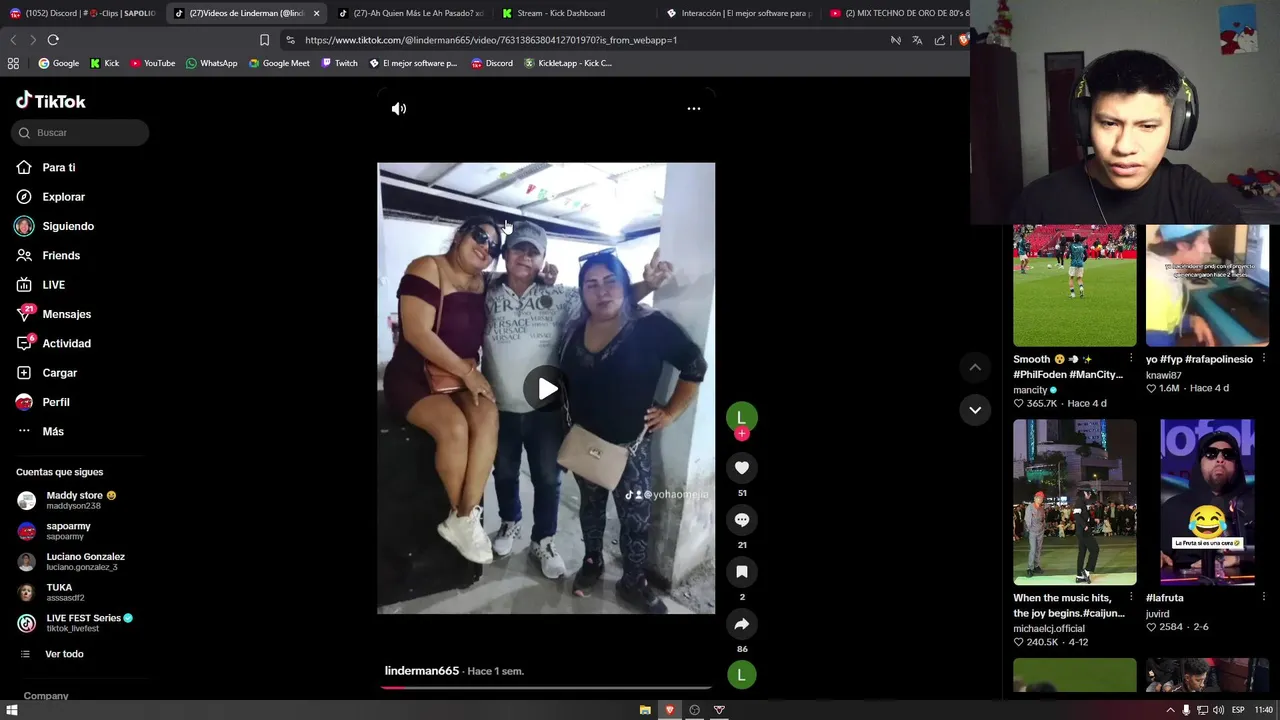This screenshot has height=720, width=1280.
Task: Open the Luciano Gonzalez account
Action: (85, 562)
